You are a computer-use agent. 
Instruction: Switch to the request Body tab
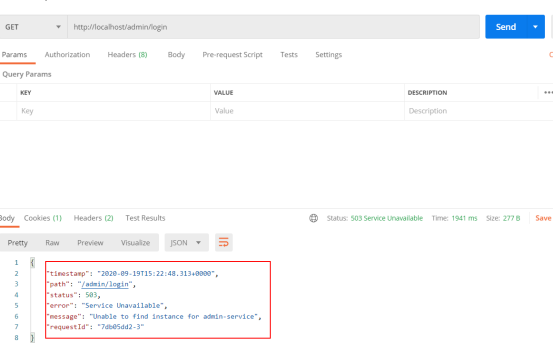pos(176,55)
